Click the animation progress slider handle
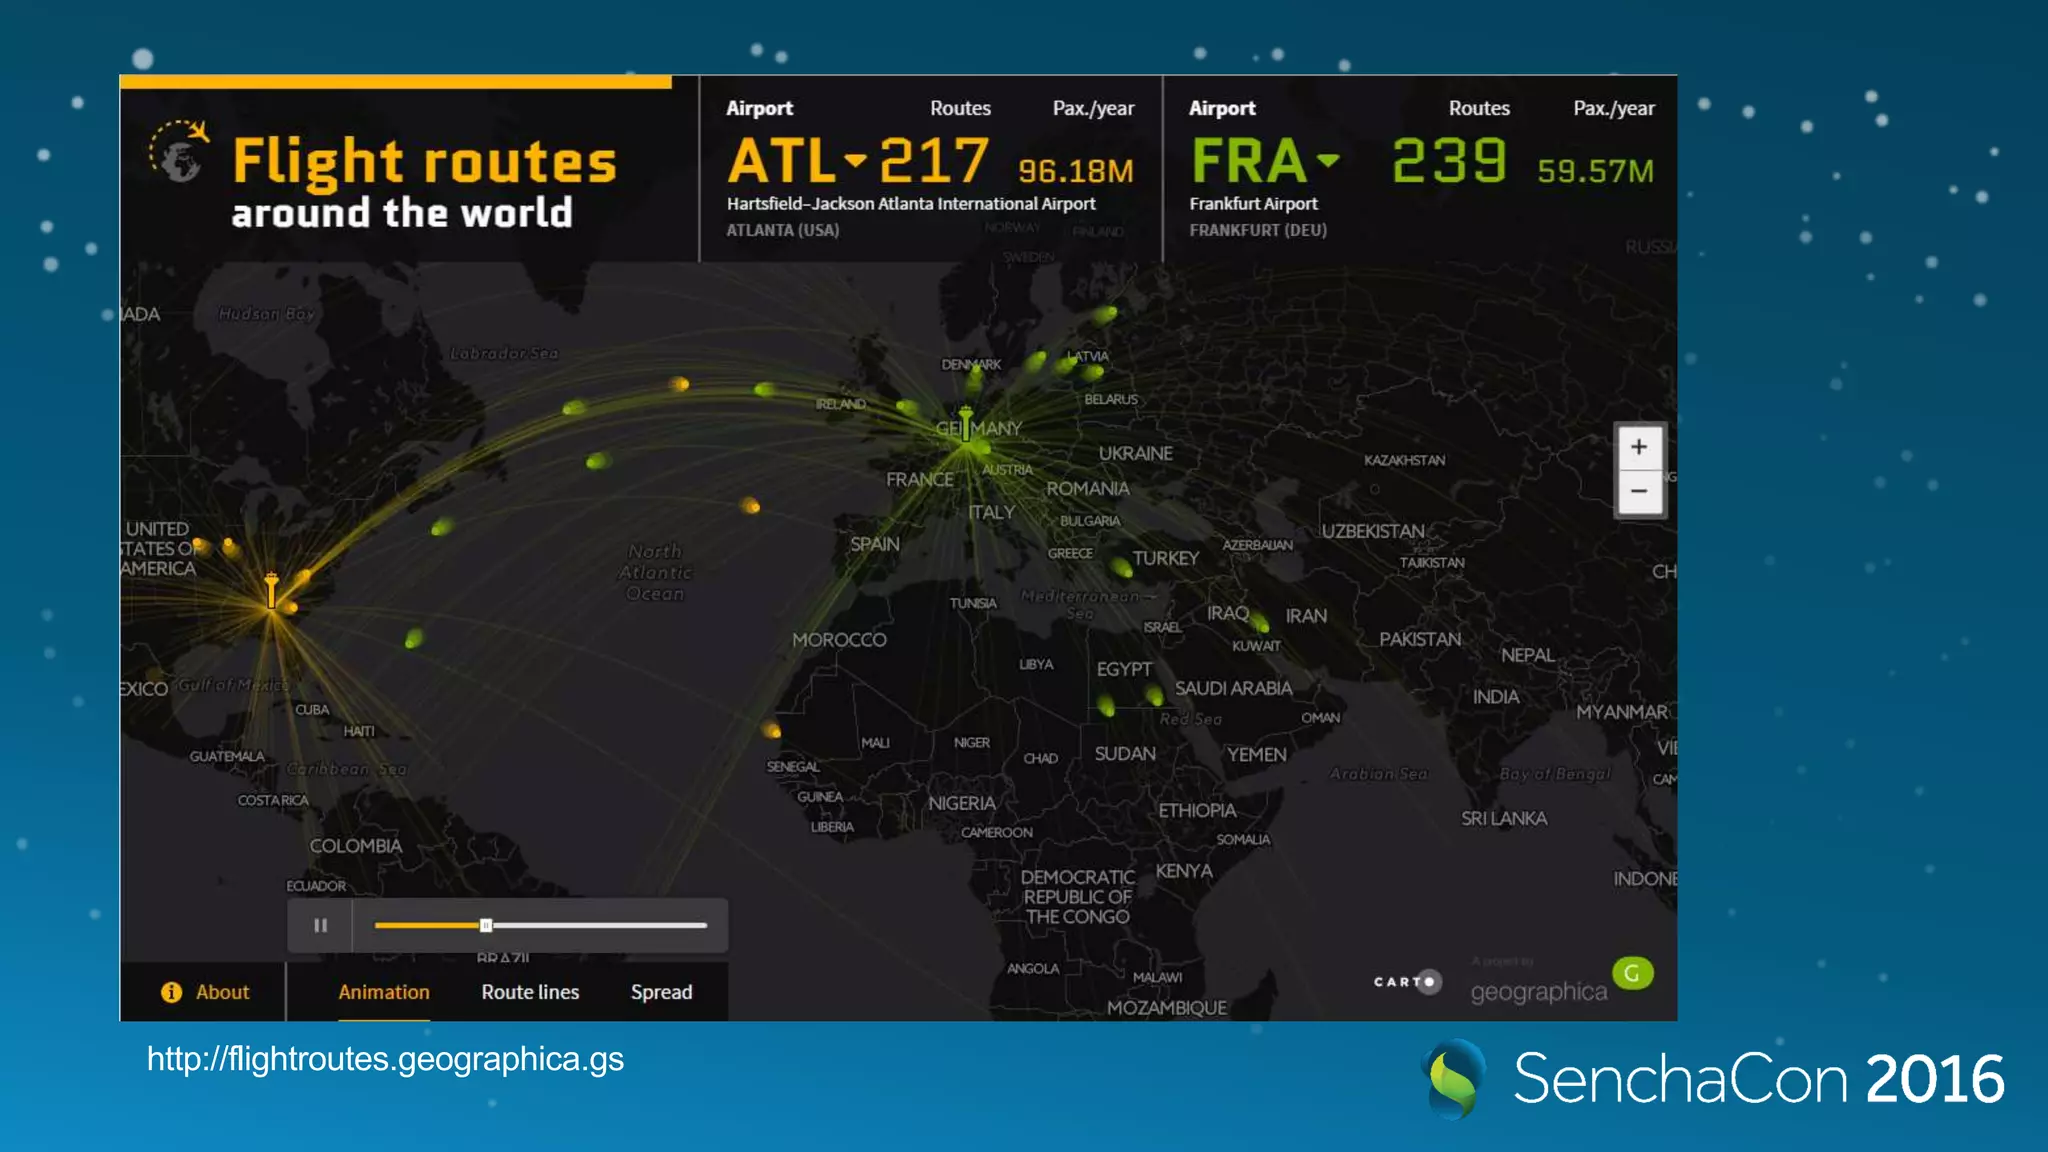 [486, 925]
